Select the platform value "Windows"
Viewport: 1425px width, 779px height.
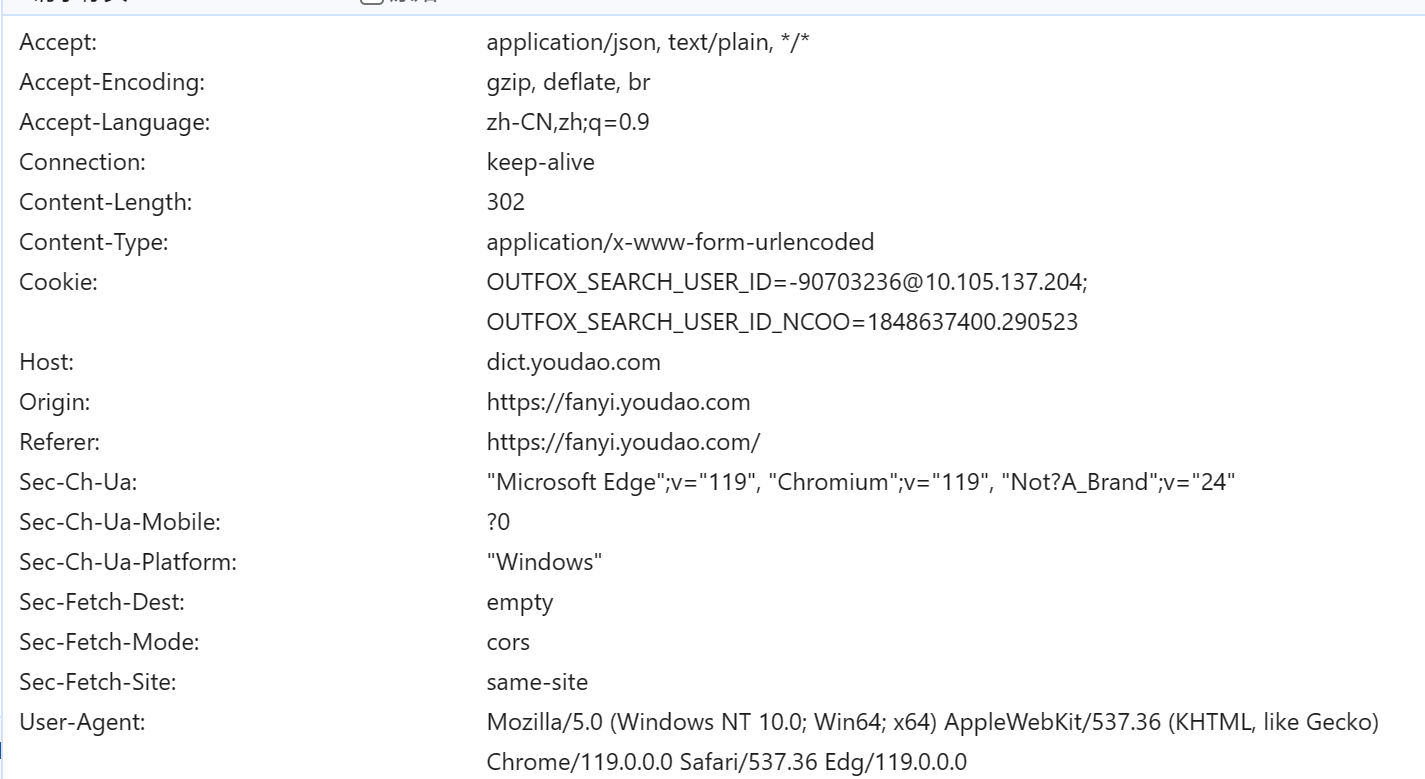click(544, 562)
